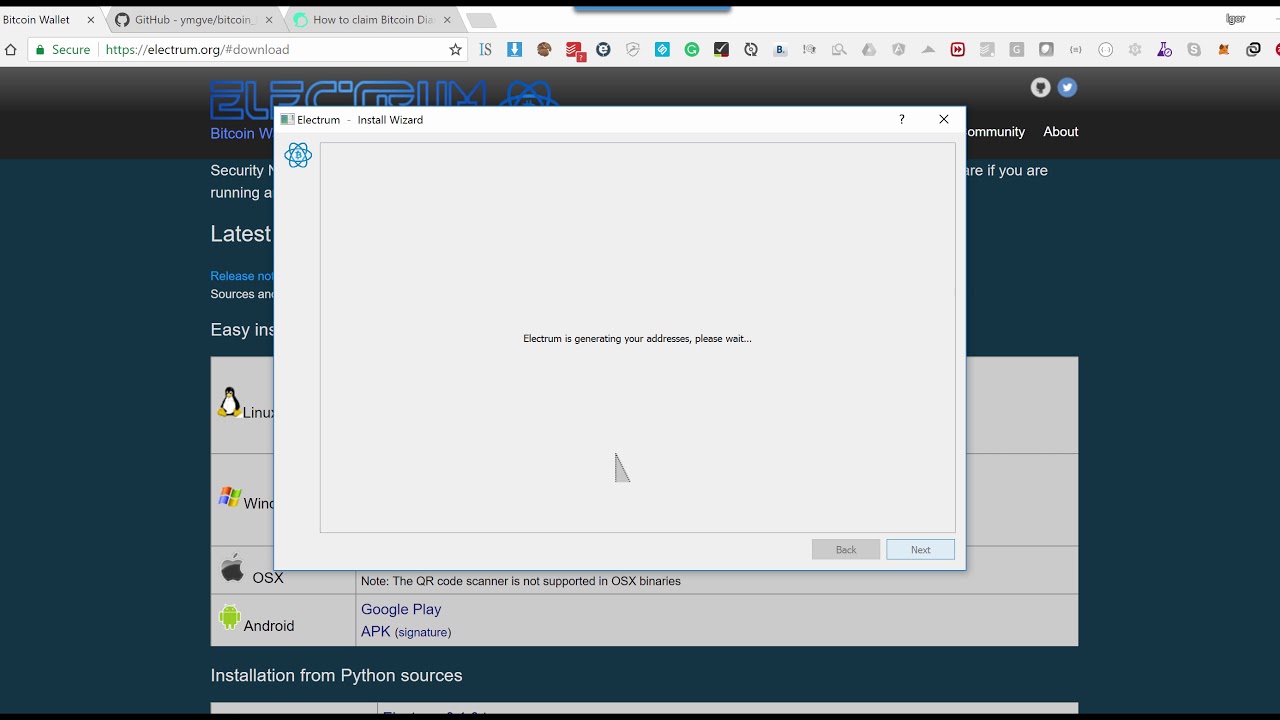
Task: Click the QR code scanner note text
Action: click(521, 581)
